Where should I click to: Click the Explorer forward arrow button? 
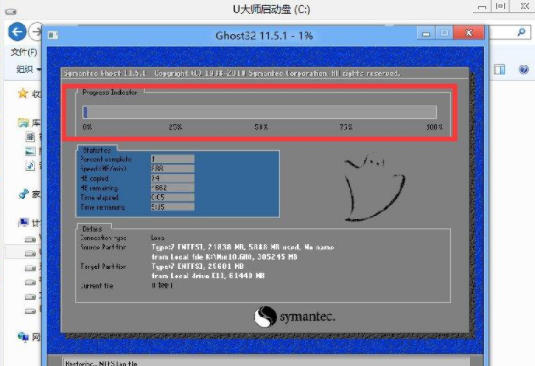pyautogui.click(x=35, y=32)
